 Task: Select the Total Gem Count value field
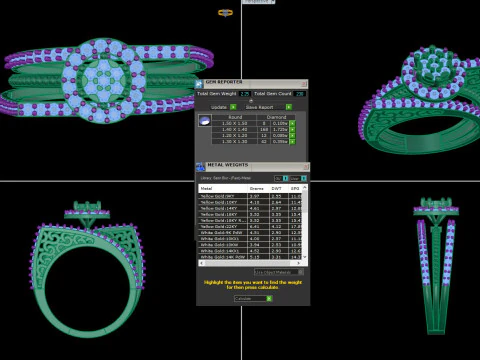(x=300, y=94)
